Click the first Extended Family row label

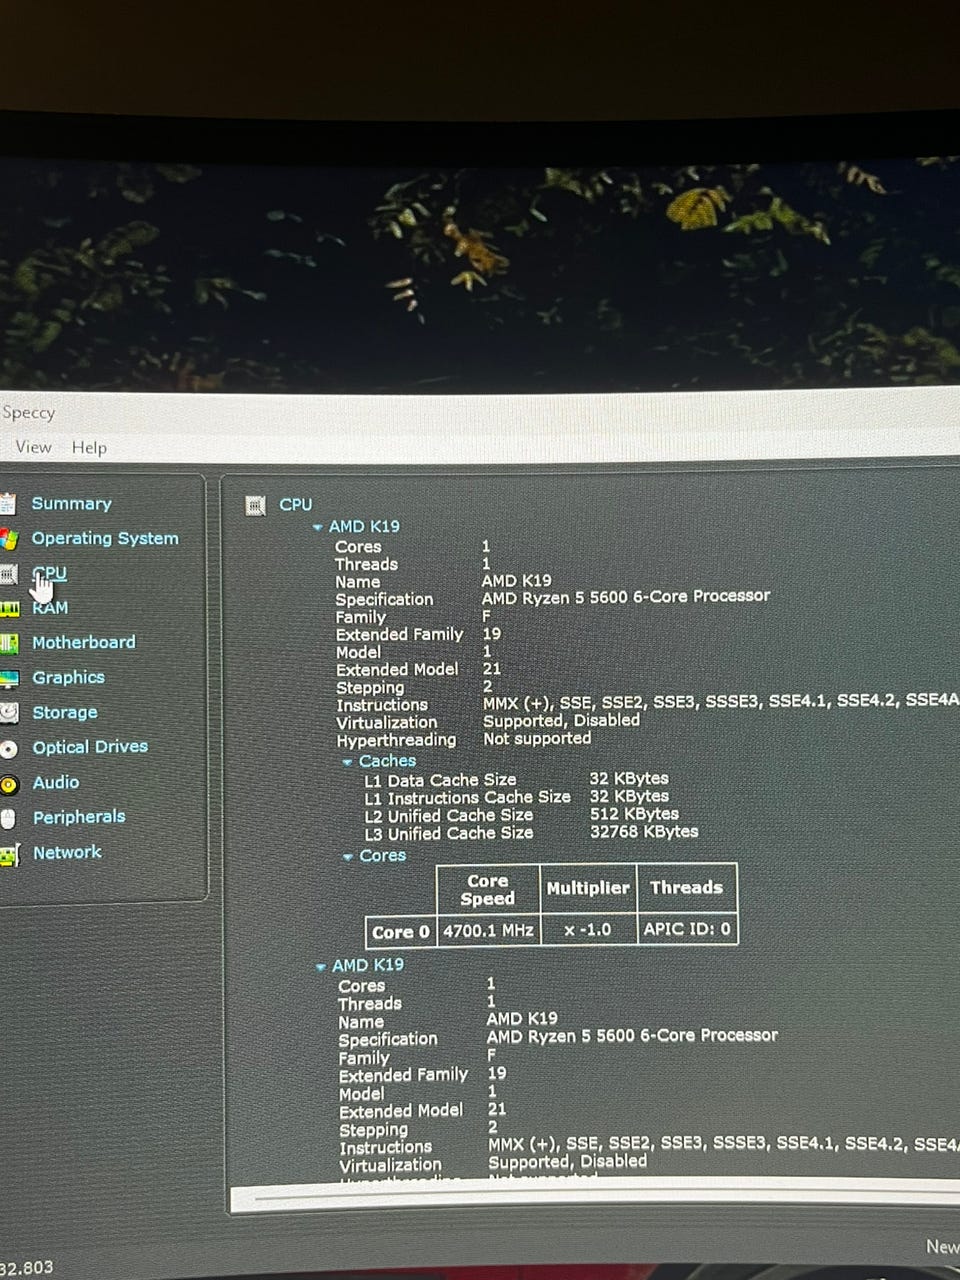pos(399,634)
